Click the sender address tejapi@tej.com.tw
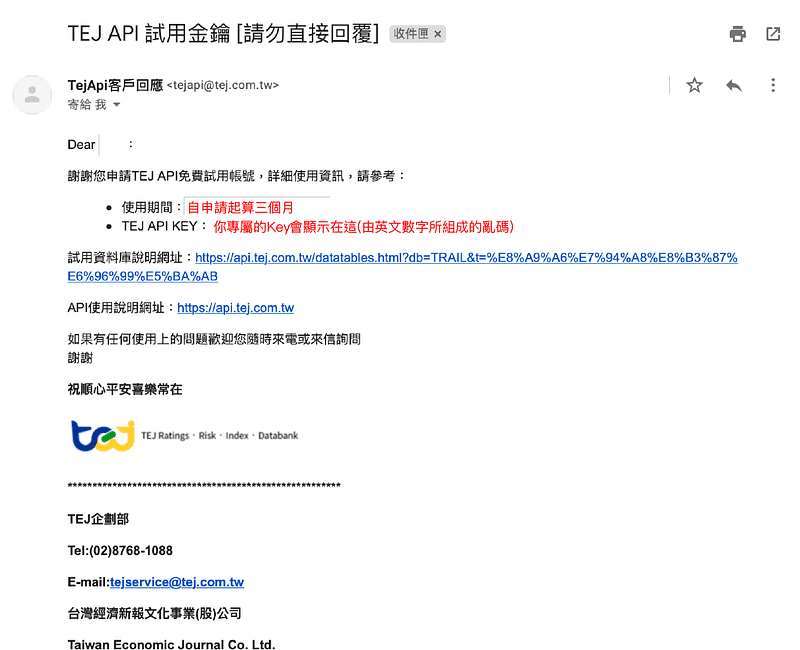The width and height of the screenshot is (800, 650). tap(223, 86)
